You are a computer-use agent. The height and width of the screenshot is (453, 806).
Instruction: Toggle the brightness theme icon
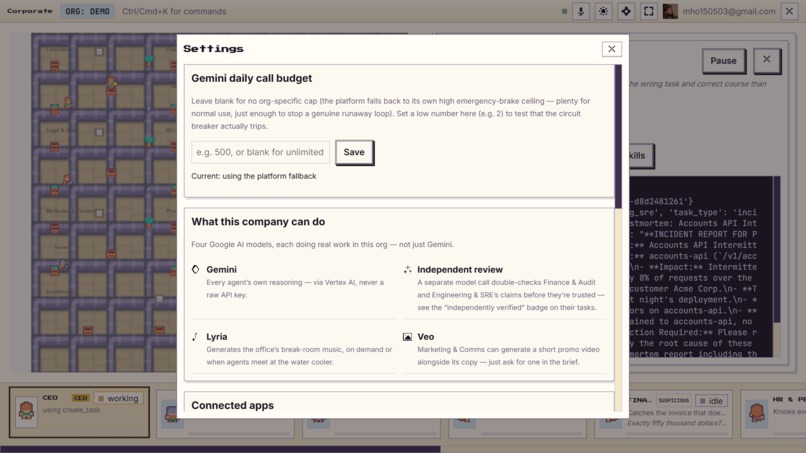point(603,11)
